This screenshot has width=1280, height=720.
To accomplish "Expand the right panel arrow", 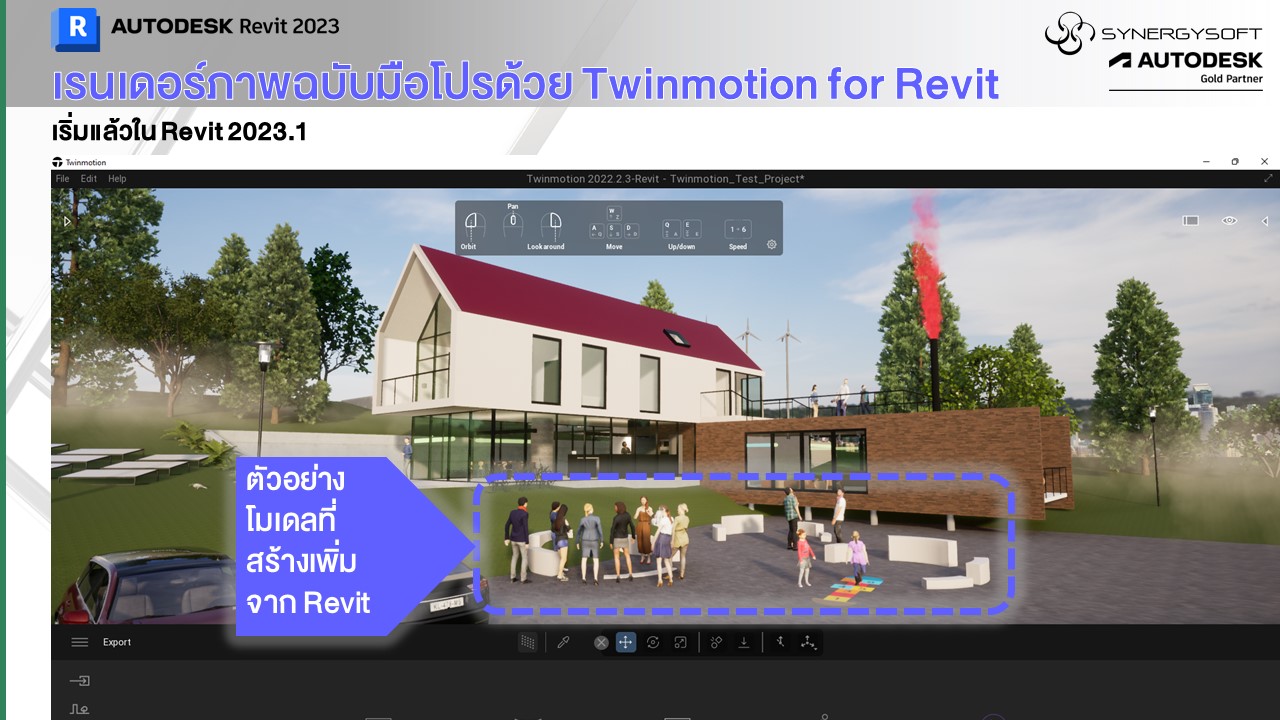I will click(1264, 221).
